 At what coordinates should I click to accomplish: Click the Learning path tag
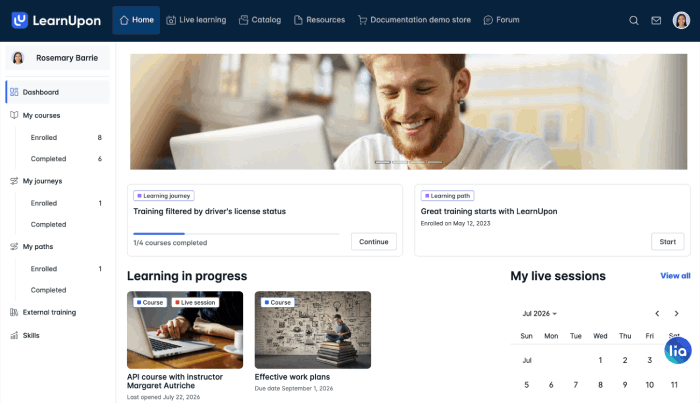click(x=447, y=195)
